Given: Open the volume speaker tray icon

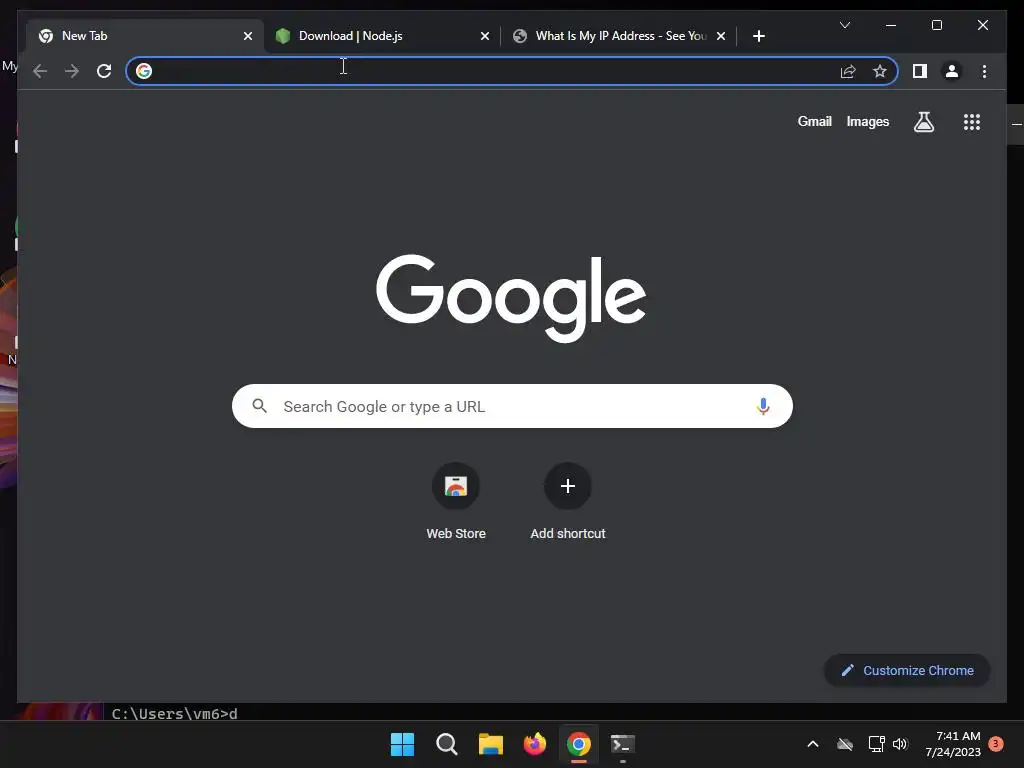Looking at the screenshot, I should click(x=900, y=744).
